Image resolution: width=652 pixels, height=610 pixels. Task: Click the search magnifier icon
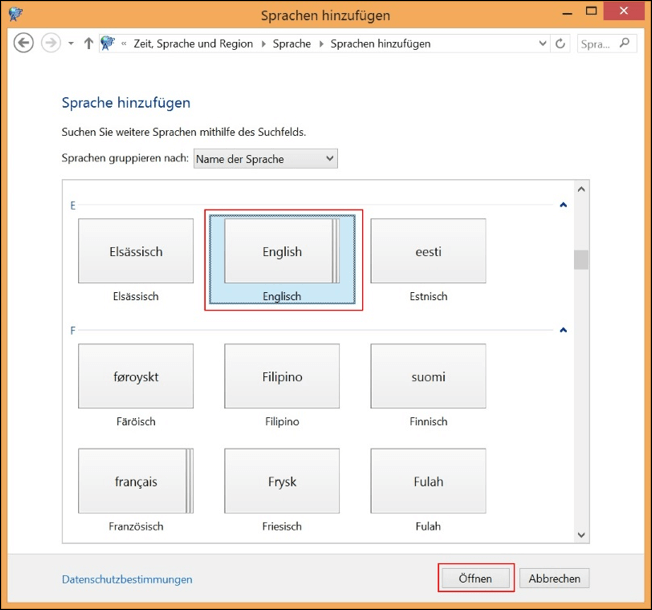(x=625, y=43)
